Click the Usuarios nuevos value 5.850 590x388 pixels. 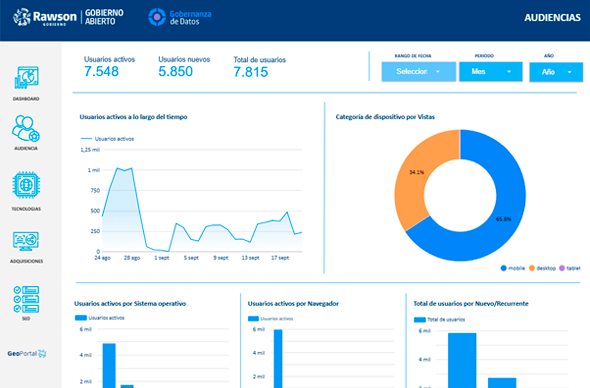pyautogui.click(x=175, y=72)
